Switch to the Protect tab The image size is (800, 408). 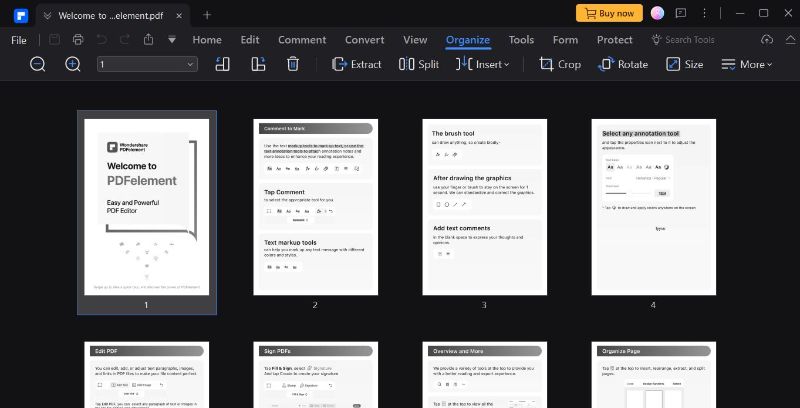pyautogui.click(x=615, y=40)
